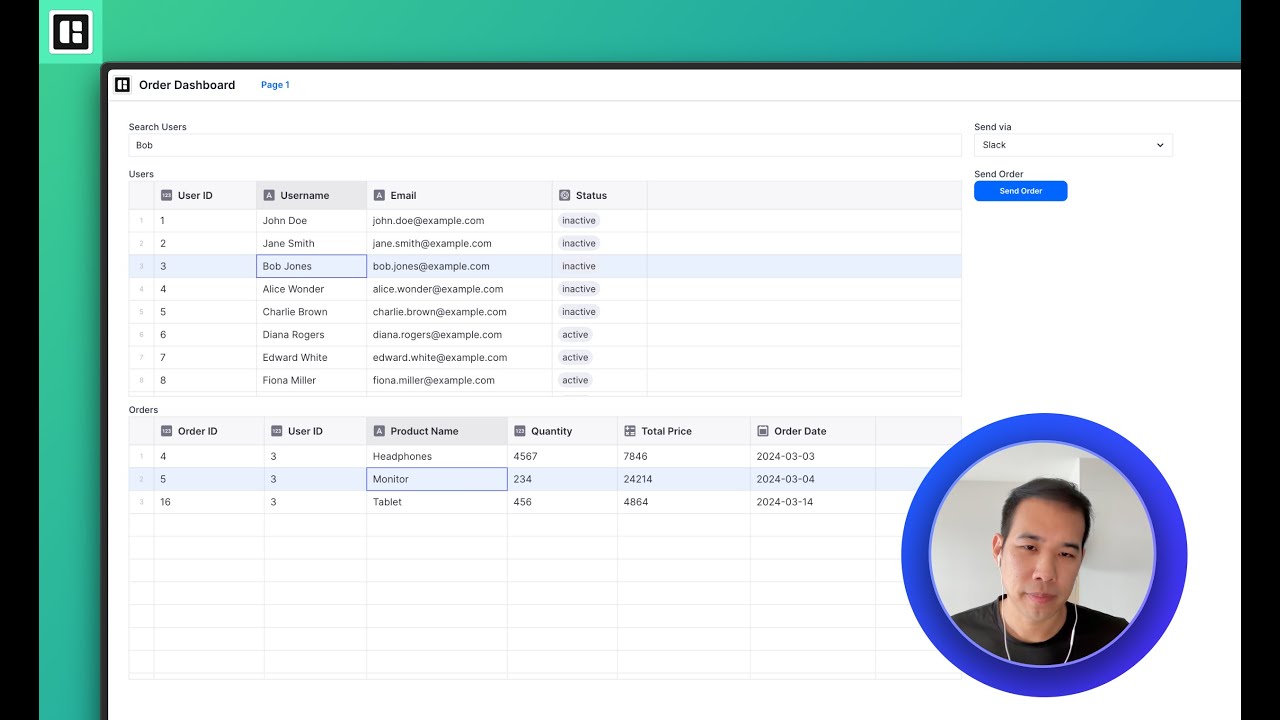The height and width of the screenshot is (720, 1280).
Task: Click the Quantity number-type column icon
Action: [x=519, y=431]
